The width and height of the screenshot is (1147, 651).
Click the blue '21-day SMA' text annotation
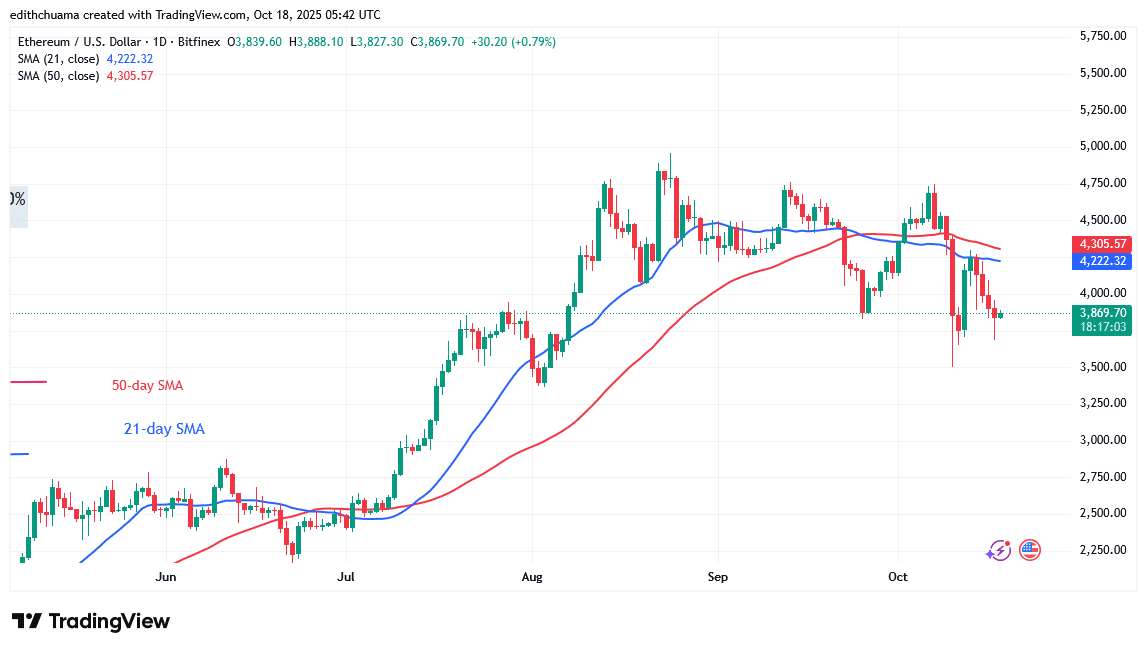point(164,429)
